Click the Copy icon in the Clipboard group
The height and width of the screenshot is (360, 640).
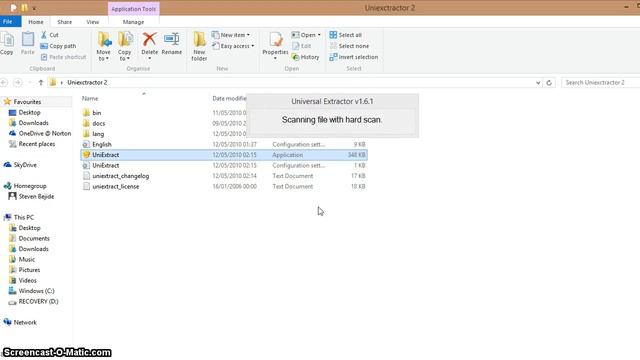7,43
